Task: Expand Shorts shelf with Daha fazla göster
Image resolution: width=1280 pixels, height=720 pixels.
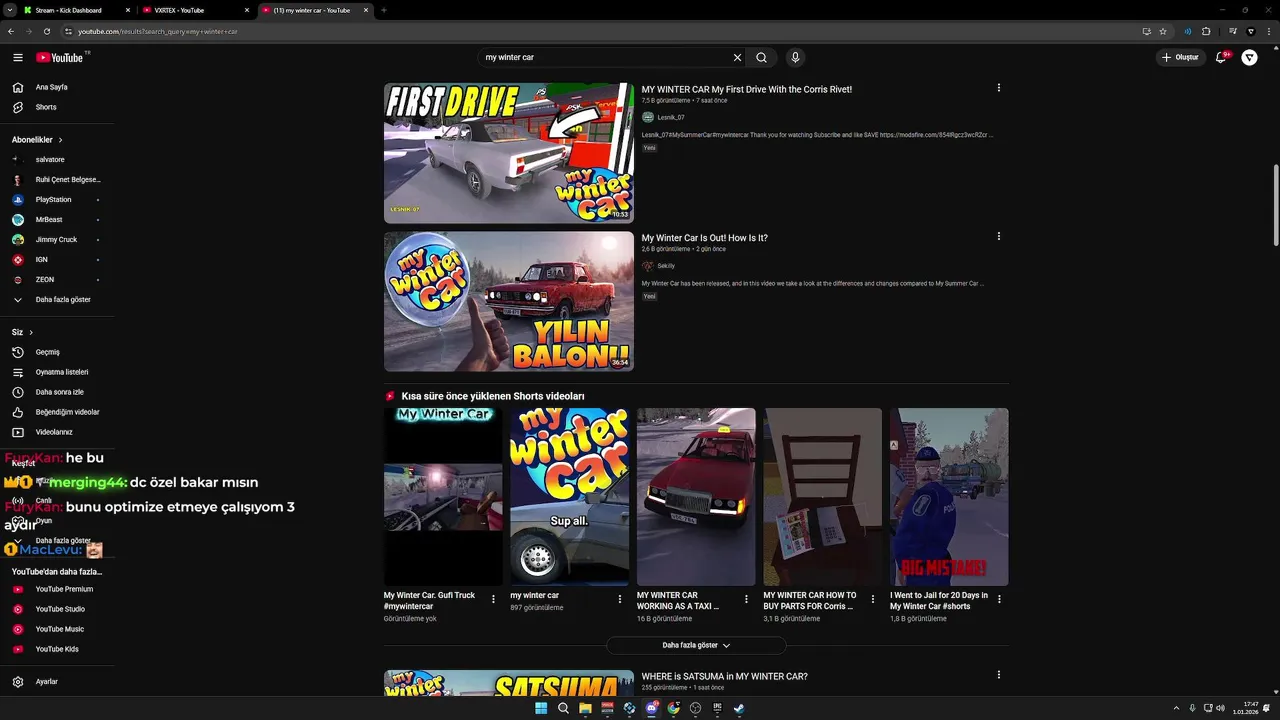Action: [696, 646]
